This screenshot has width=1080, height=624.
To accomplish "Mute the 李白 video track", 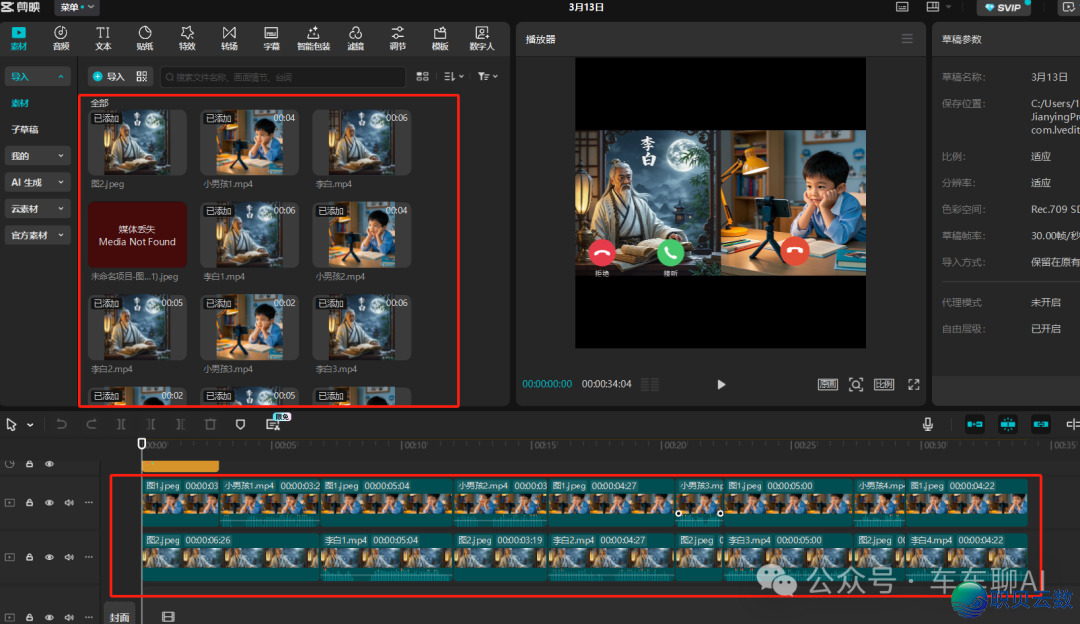I will point(69,557).
